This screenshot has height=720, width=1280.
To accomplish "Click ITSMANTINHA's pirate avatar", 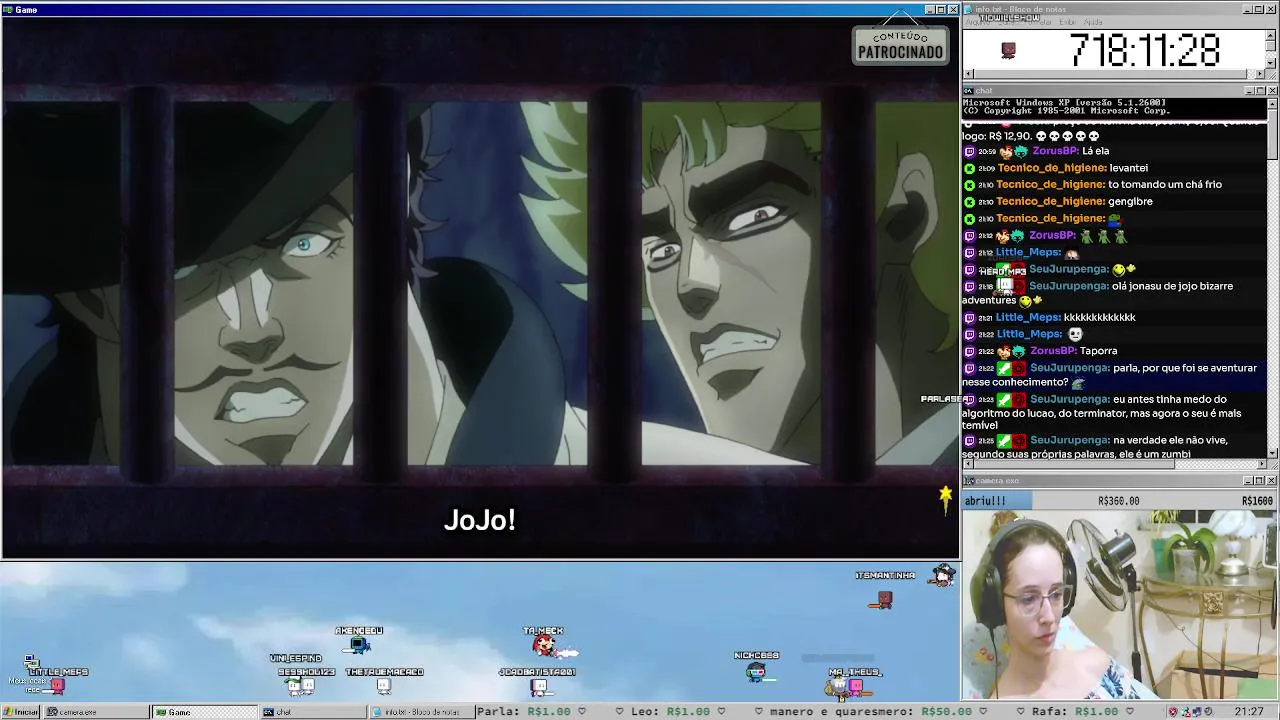I will (x=941, y=575).
